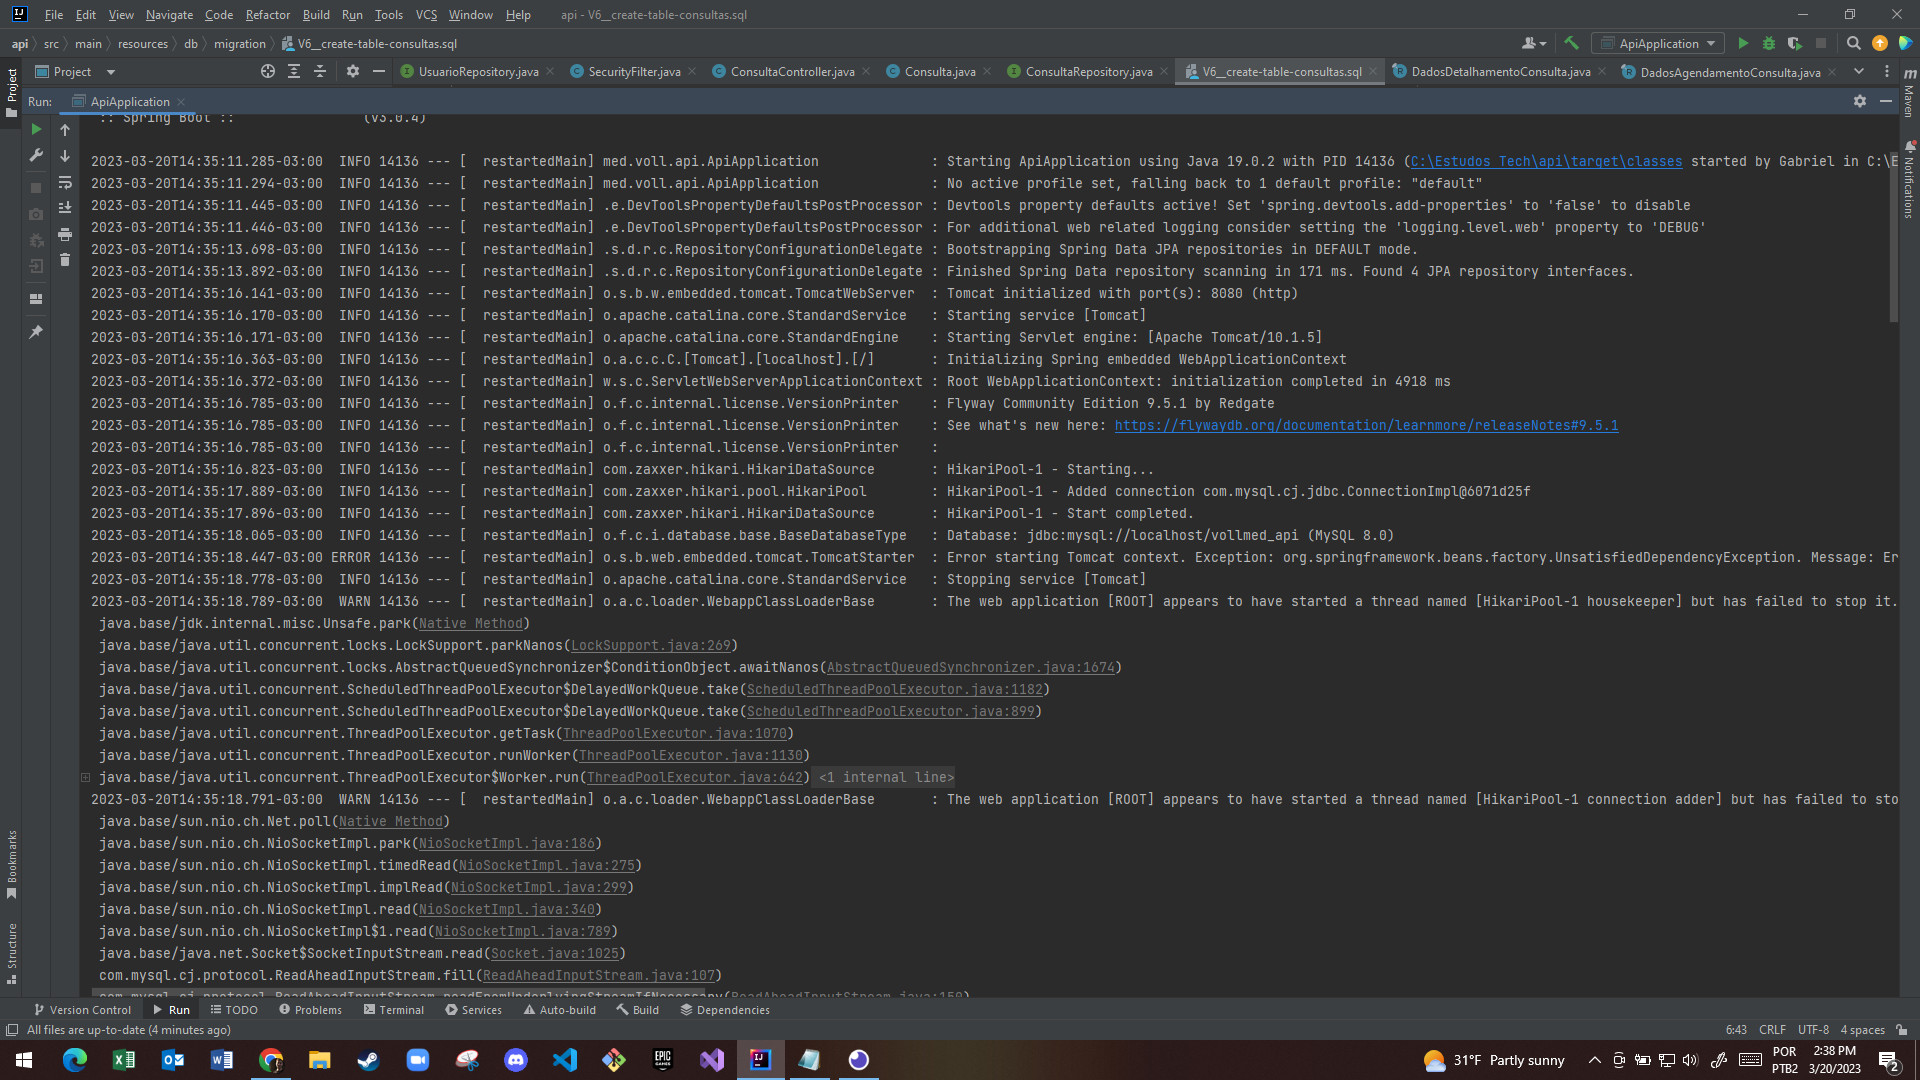Jump down the stack trace arrow
The height and width of the screenshot is (1080, 1920).
[65, 156]
